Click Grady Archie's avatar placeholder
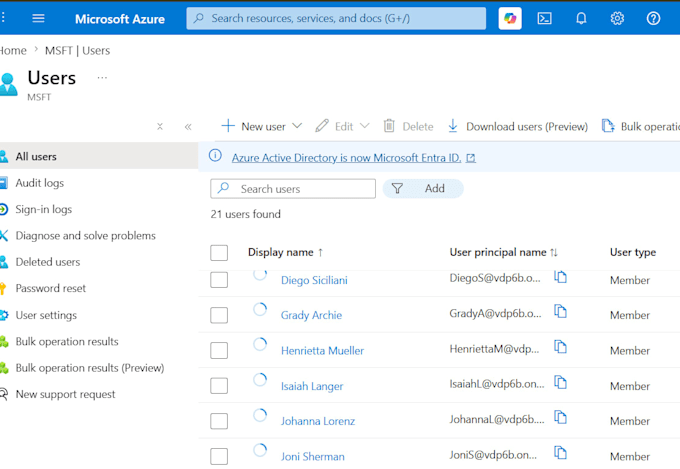This screenshot has height=469, width=680. pyautogui.click(x=260, y=309)
